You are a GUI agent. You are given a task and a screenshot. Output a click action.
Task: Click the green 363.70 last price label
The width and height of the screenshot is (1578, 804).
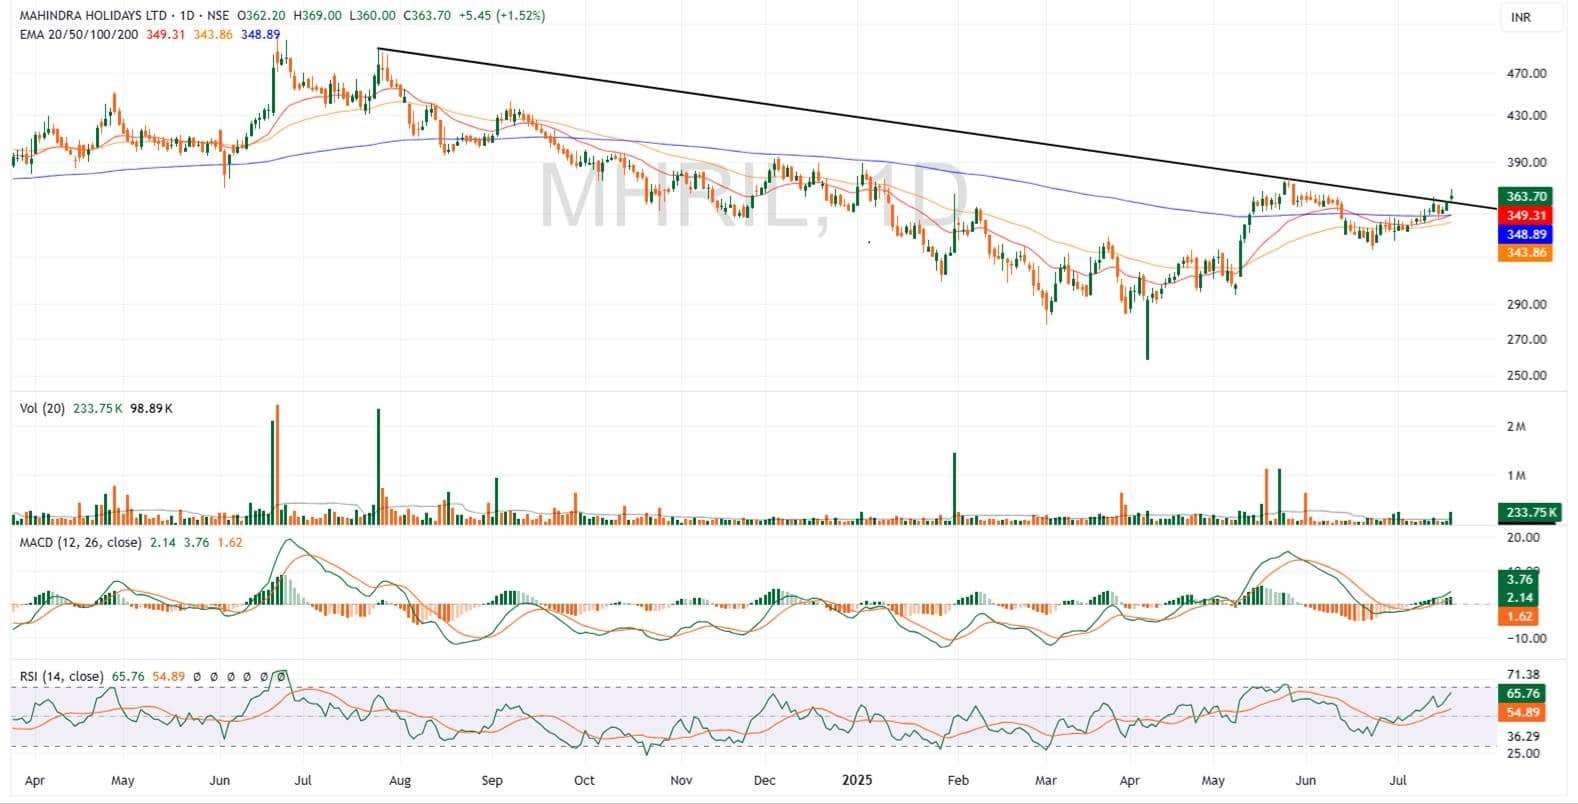[x=1525, y=197]
